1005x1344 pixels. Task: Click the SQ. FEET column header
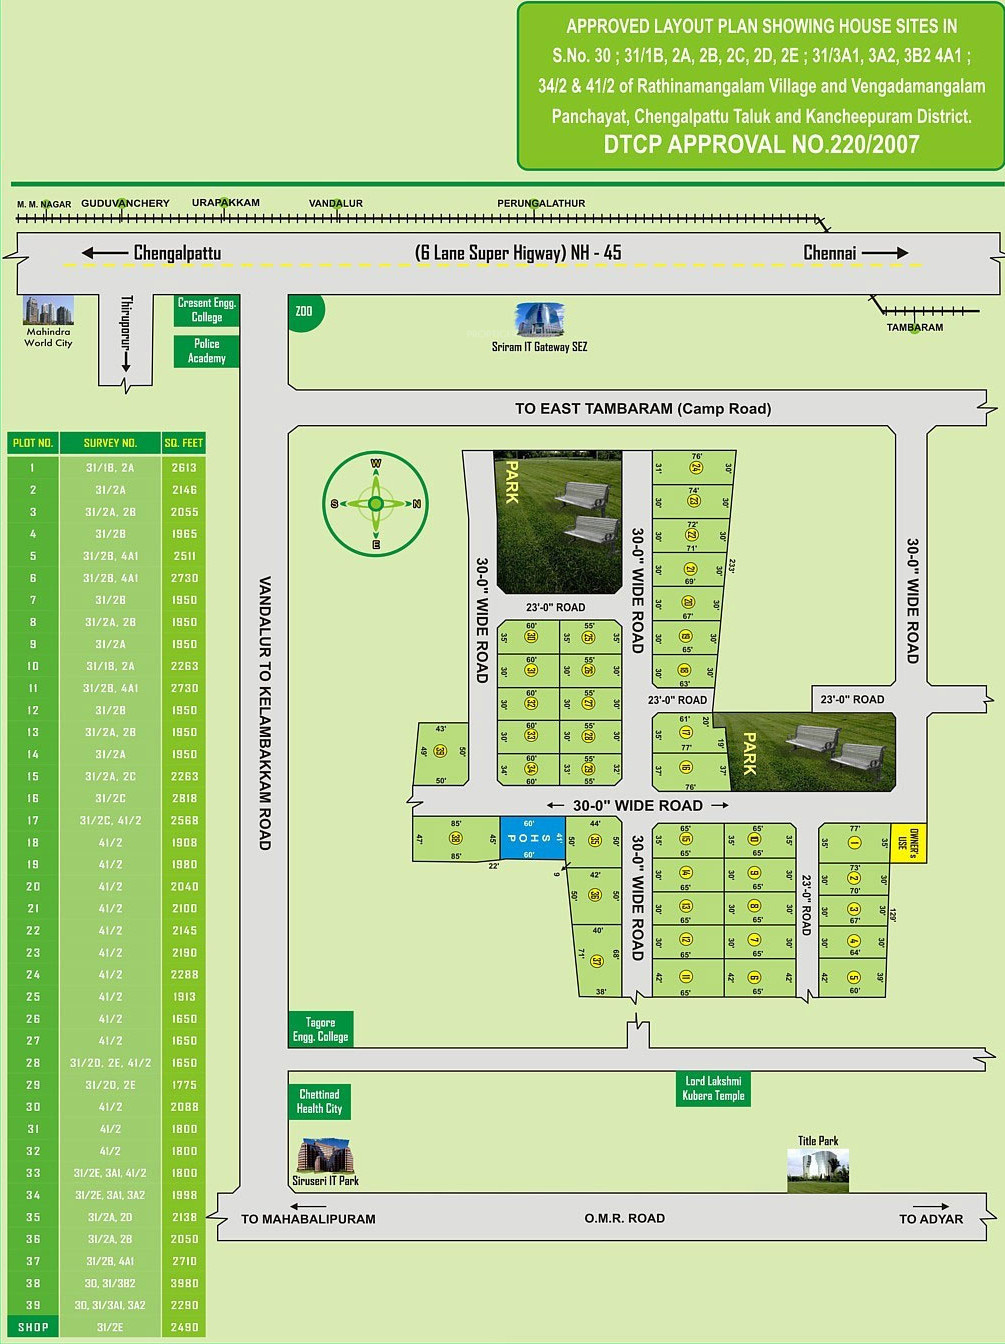(184, 443)
